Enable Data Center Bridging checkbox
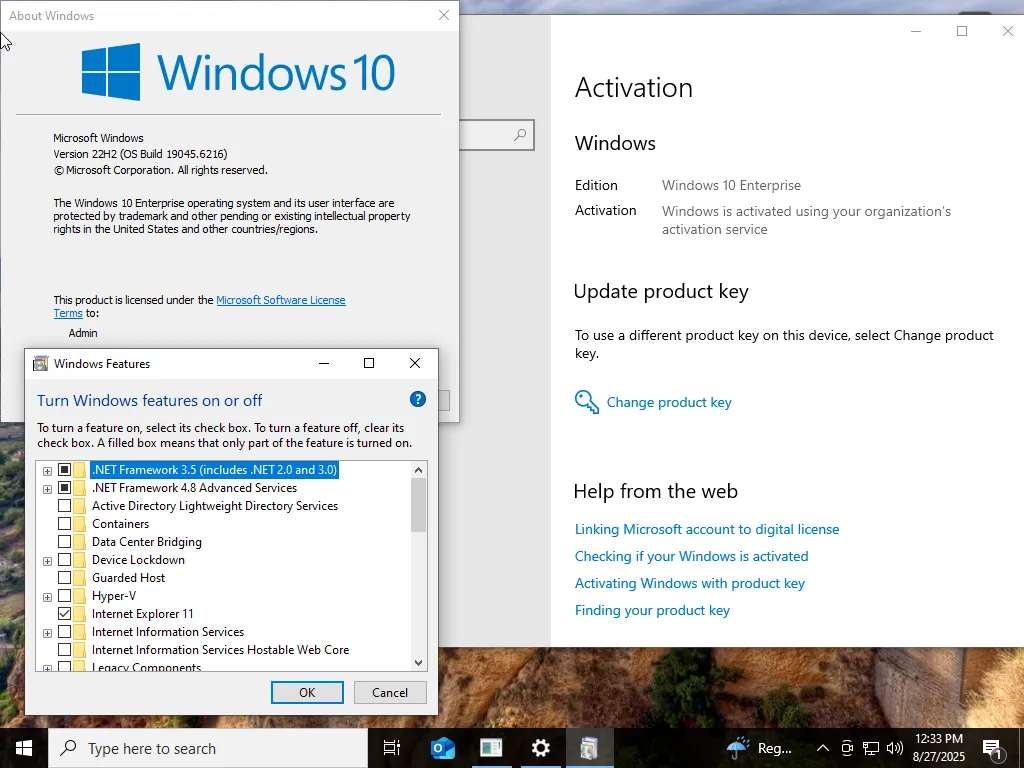The height and width of the screenshot is (768, 1024). (64, 541)
